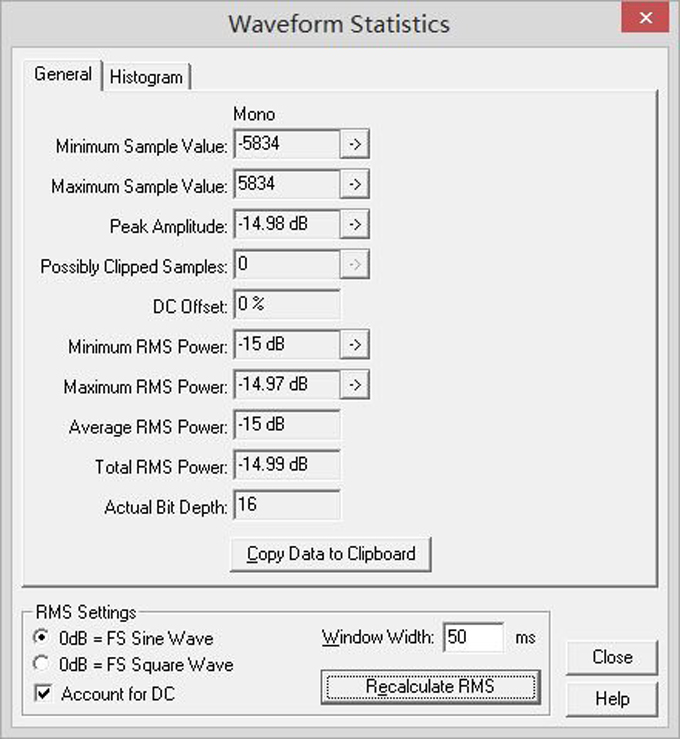Toggle Account for DC checkbox
680x739 pixels.
pyautogui.click(x=42, y=692)
